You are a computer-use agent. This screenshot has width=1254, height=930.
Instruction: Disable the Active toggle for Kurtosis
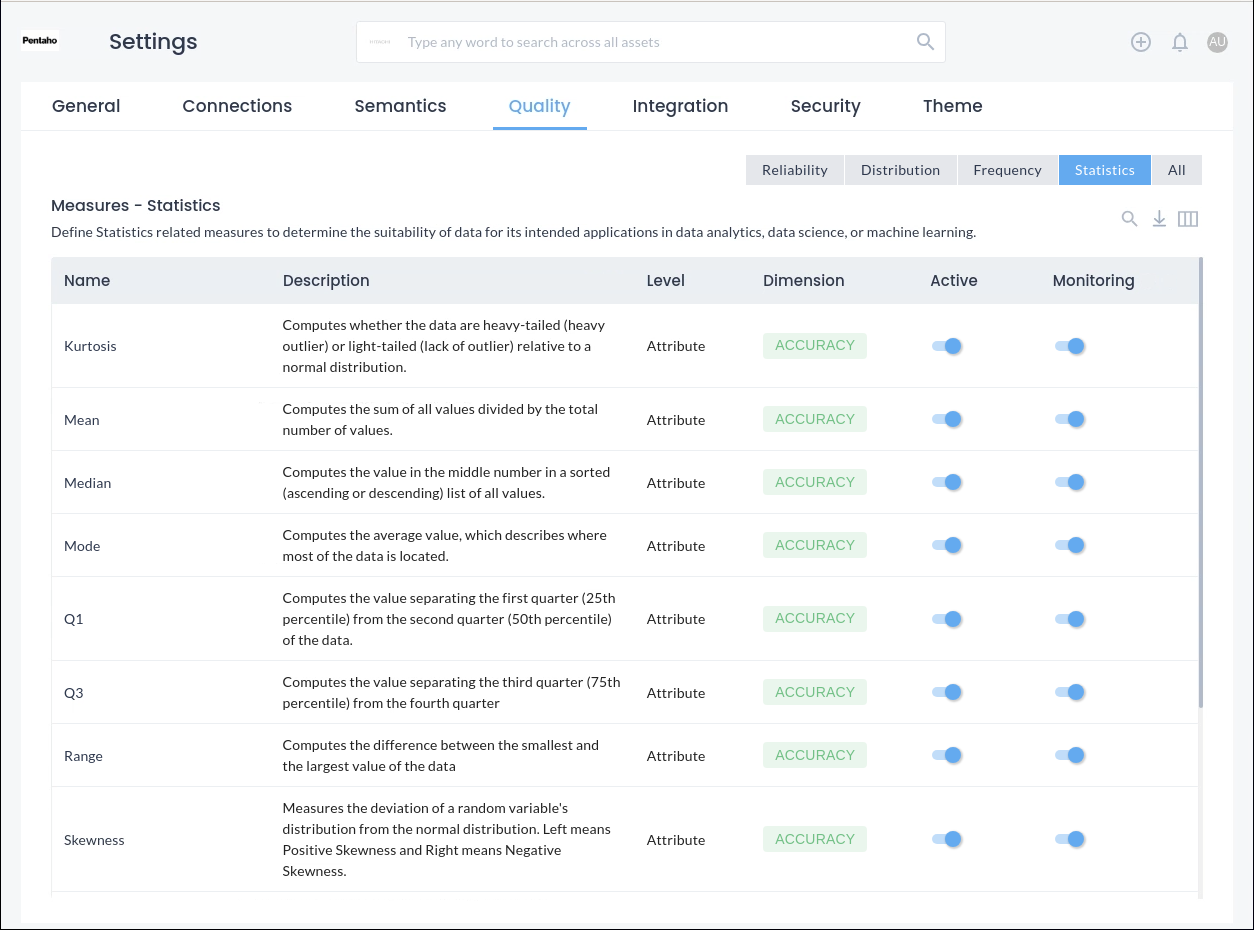pyautogui.click(x=946, y=346)
